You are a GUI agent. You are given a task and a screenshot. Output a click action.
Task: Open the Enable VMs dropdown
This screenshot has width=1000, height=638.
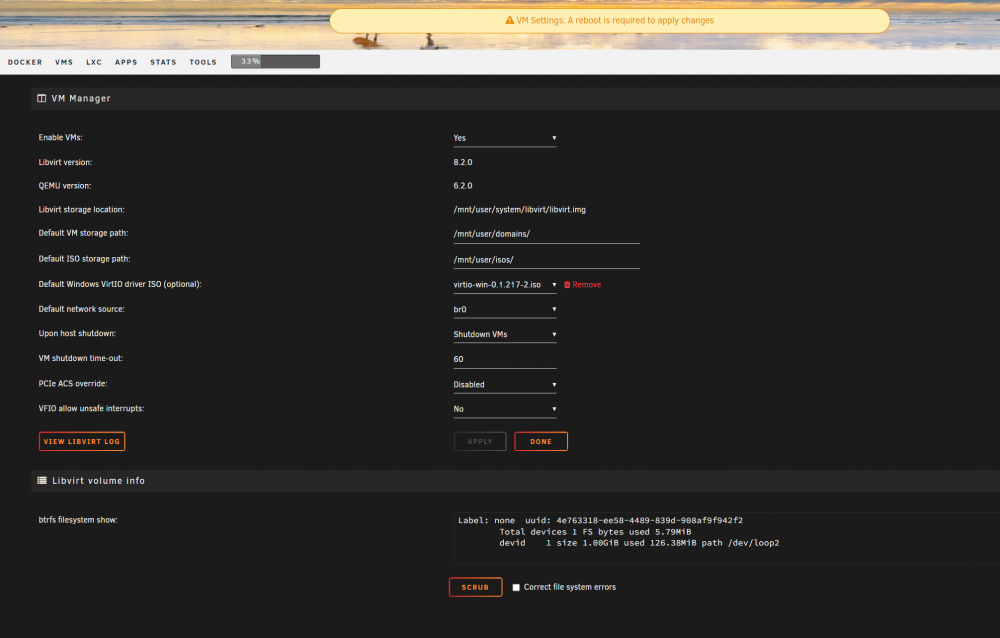pos(504,138)
